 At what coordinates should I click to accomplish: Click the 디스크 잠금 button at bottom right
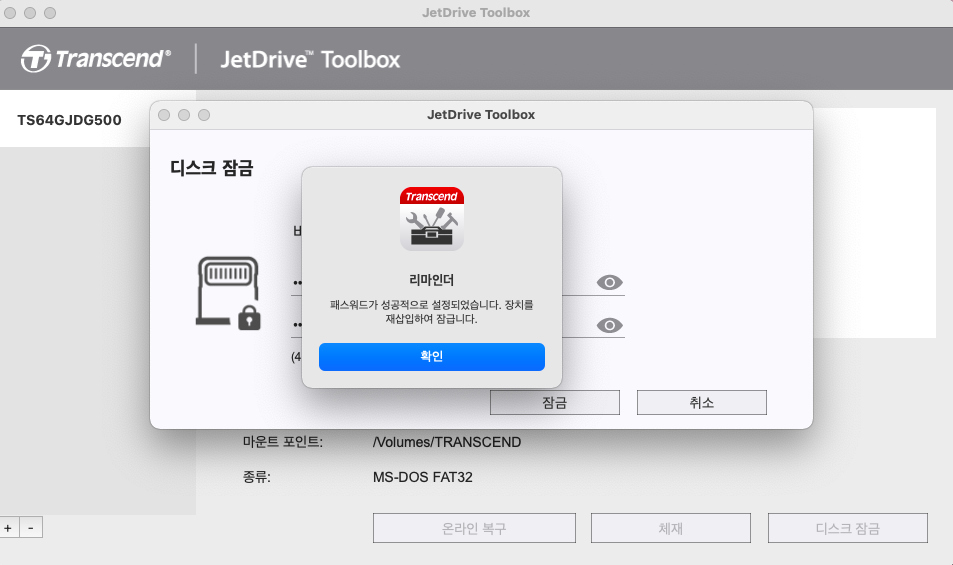tap(847, 529)
